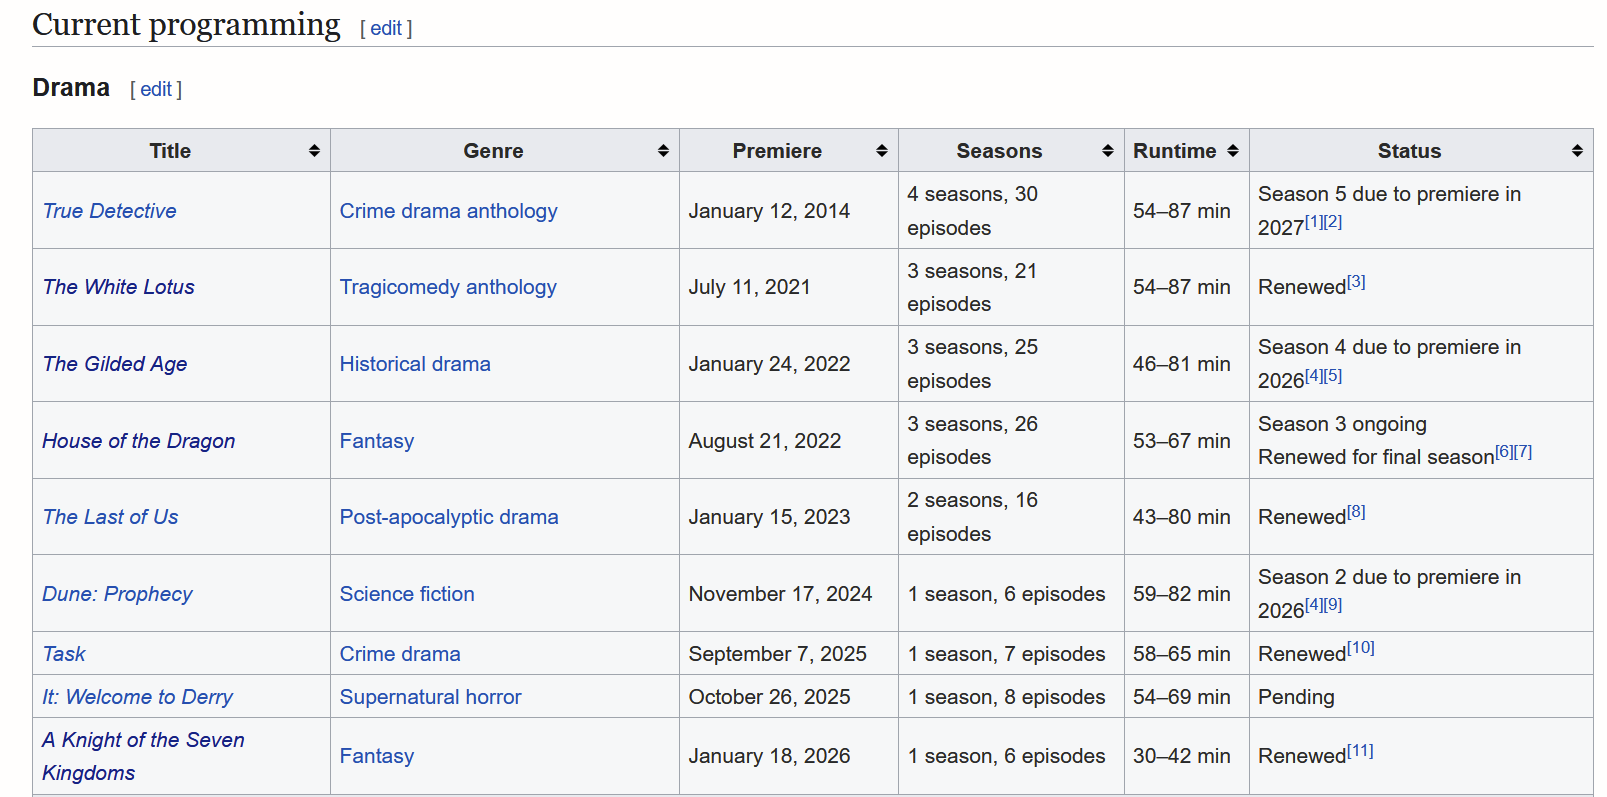Select the 'January 24, 2022' premiere date
Screen dimensions: 1607x797
[769, 364]
